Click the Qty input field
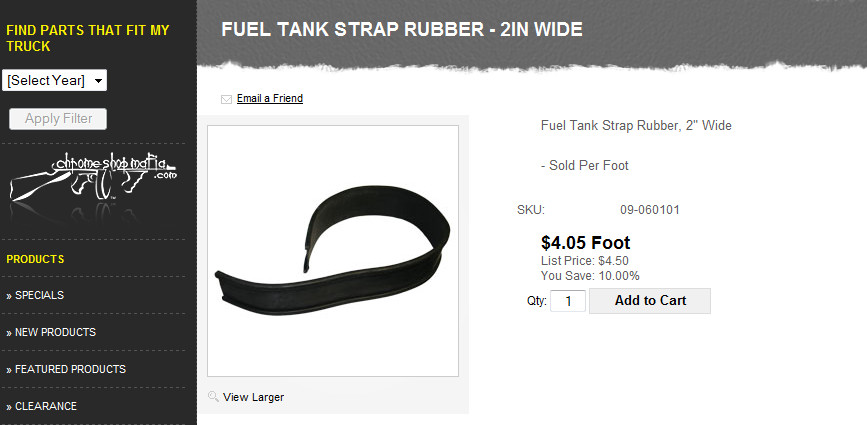 tap(568, 301)
